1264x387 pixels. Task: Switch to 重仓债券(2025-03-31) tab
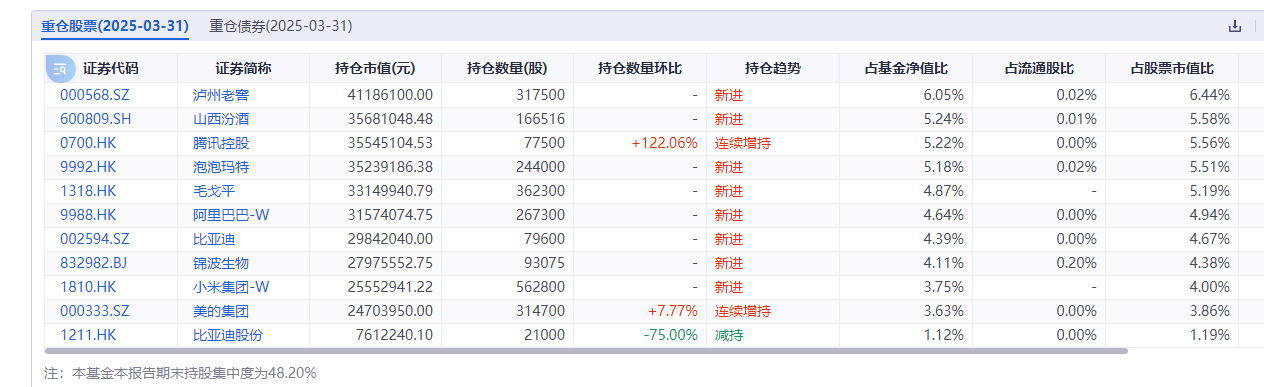pyautogui.click(x=280, y=26)
